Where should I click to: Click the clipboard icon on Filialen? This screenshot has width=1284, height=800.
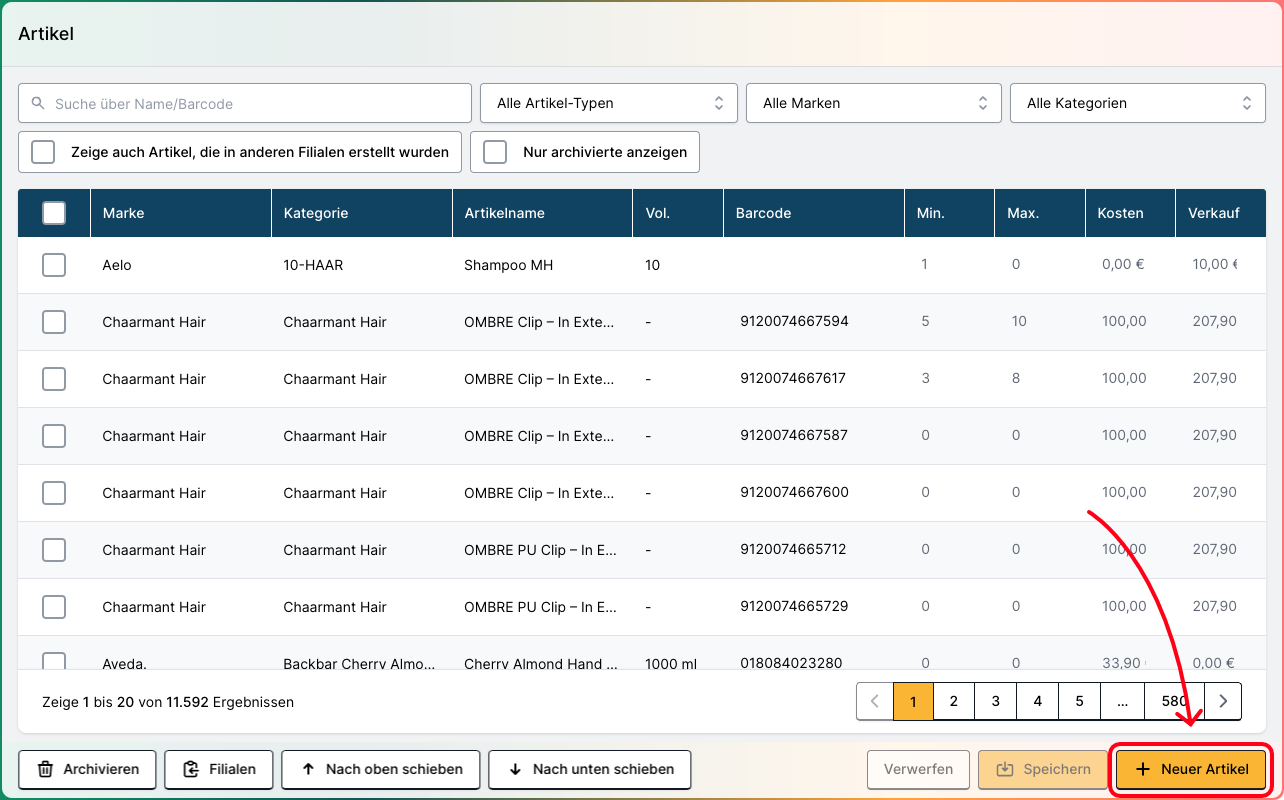tap(191, 769)
